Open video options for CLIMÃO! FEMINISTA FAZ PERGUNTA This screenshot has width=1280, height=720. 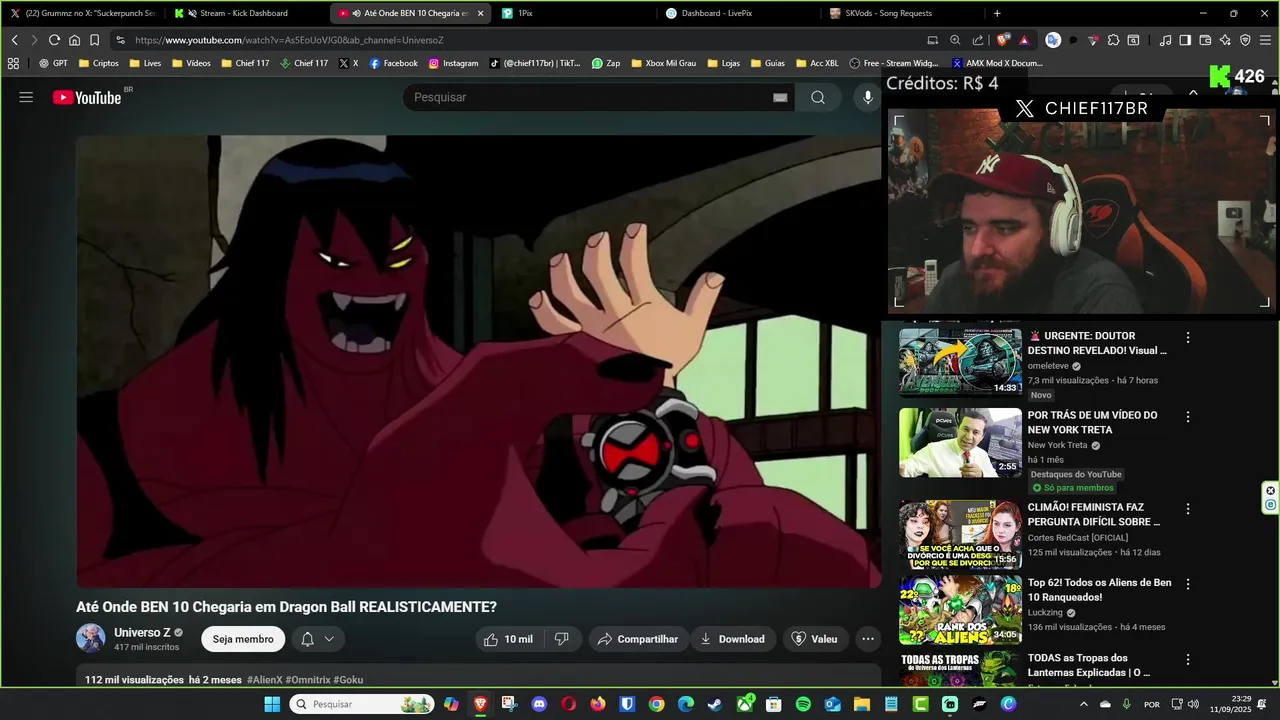point(1188,509)
